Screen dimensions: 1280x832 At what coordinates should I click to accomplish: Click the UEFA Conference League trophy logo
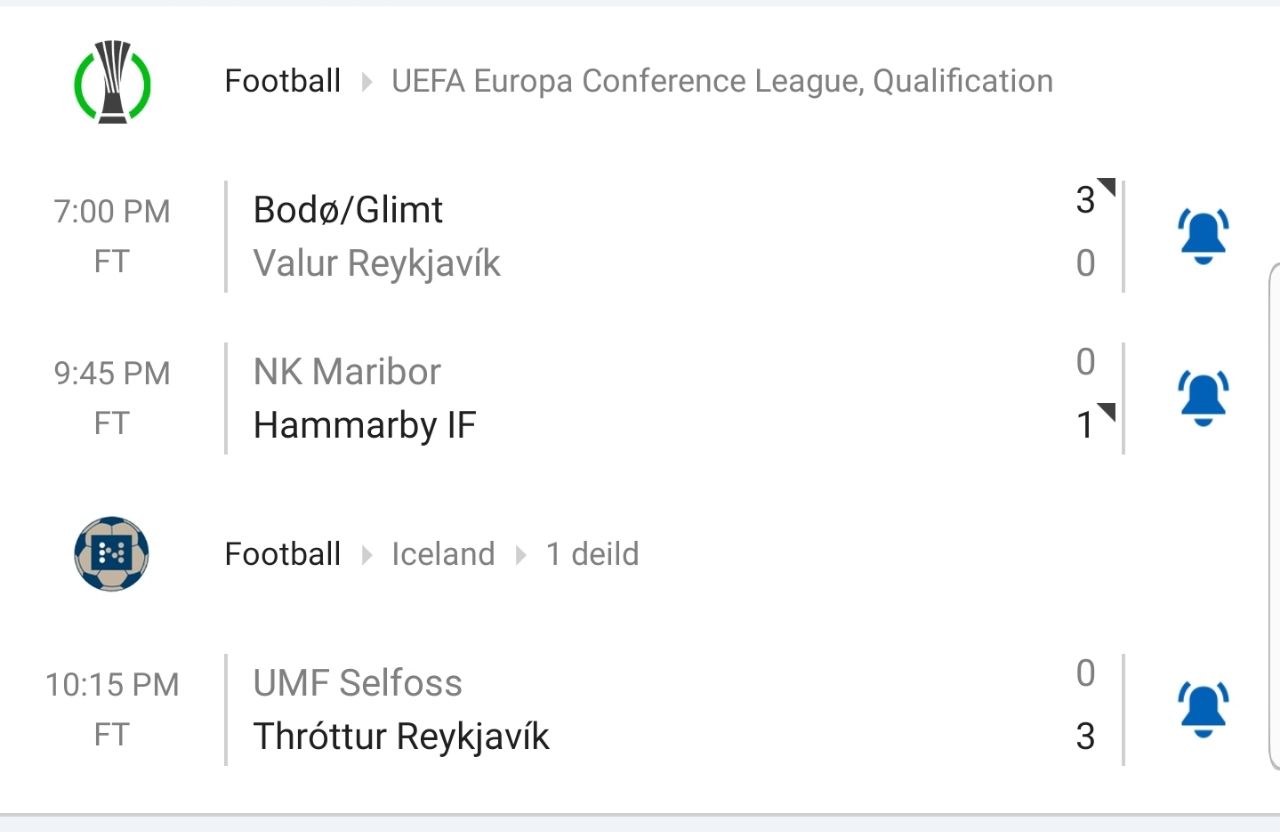pyautogui.click(x=112, y=82)
